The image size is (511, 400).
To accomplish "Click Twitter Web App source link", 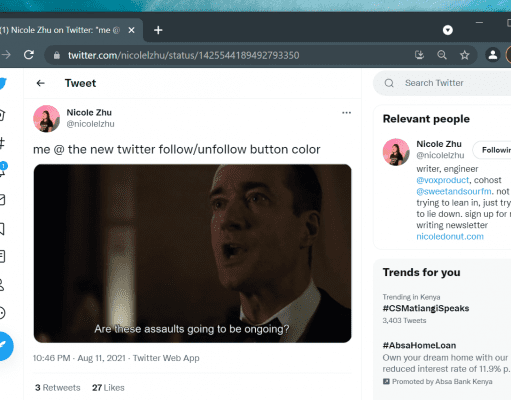I will [x=166, y=358].
